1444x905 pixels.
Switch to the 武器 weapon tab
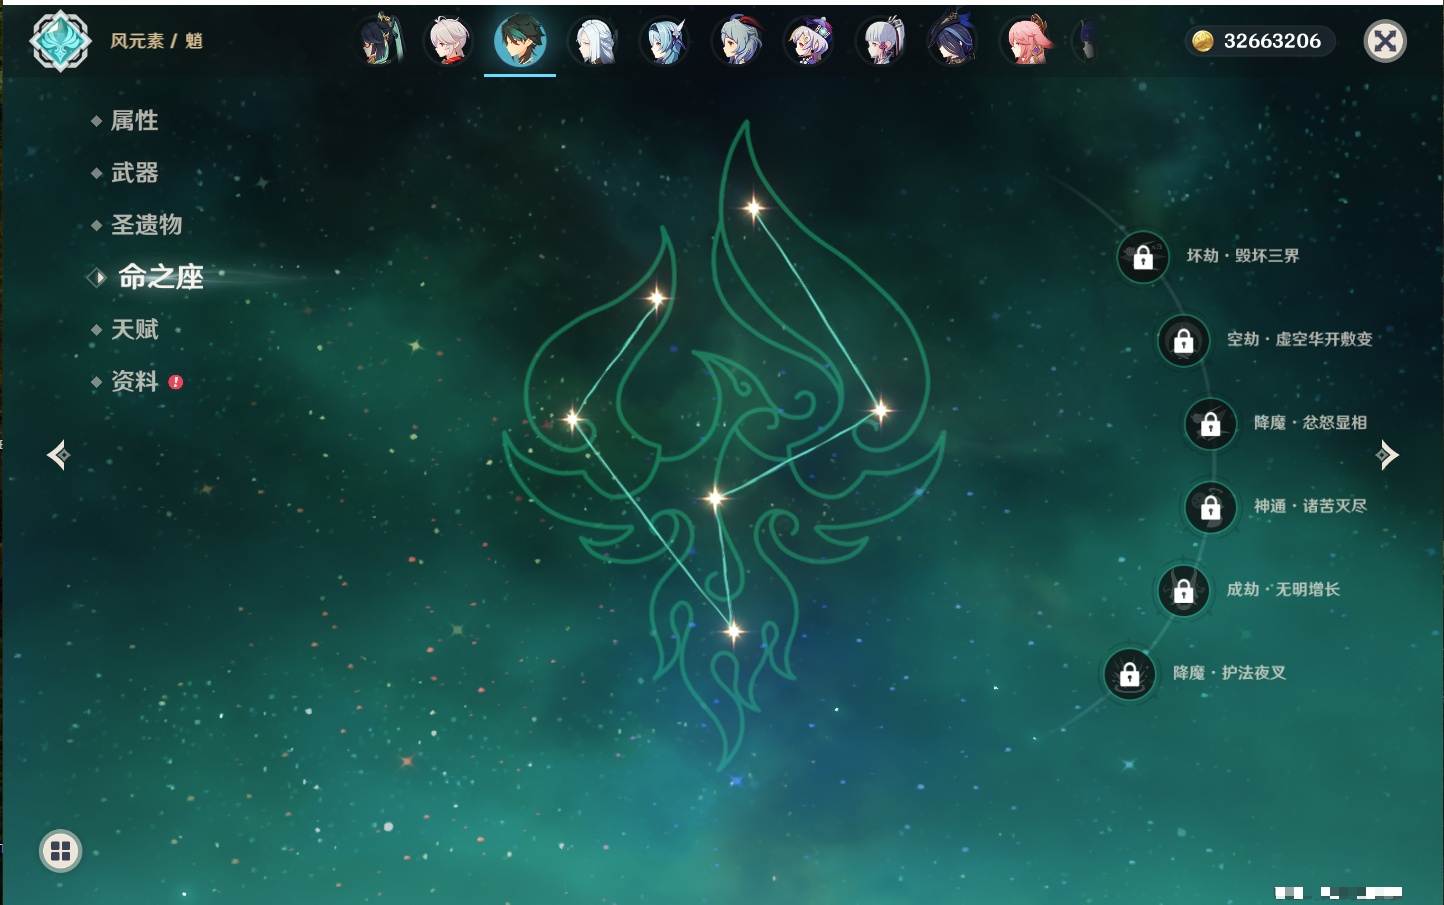134,173
